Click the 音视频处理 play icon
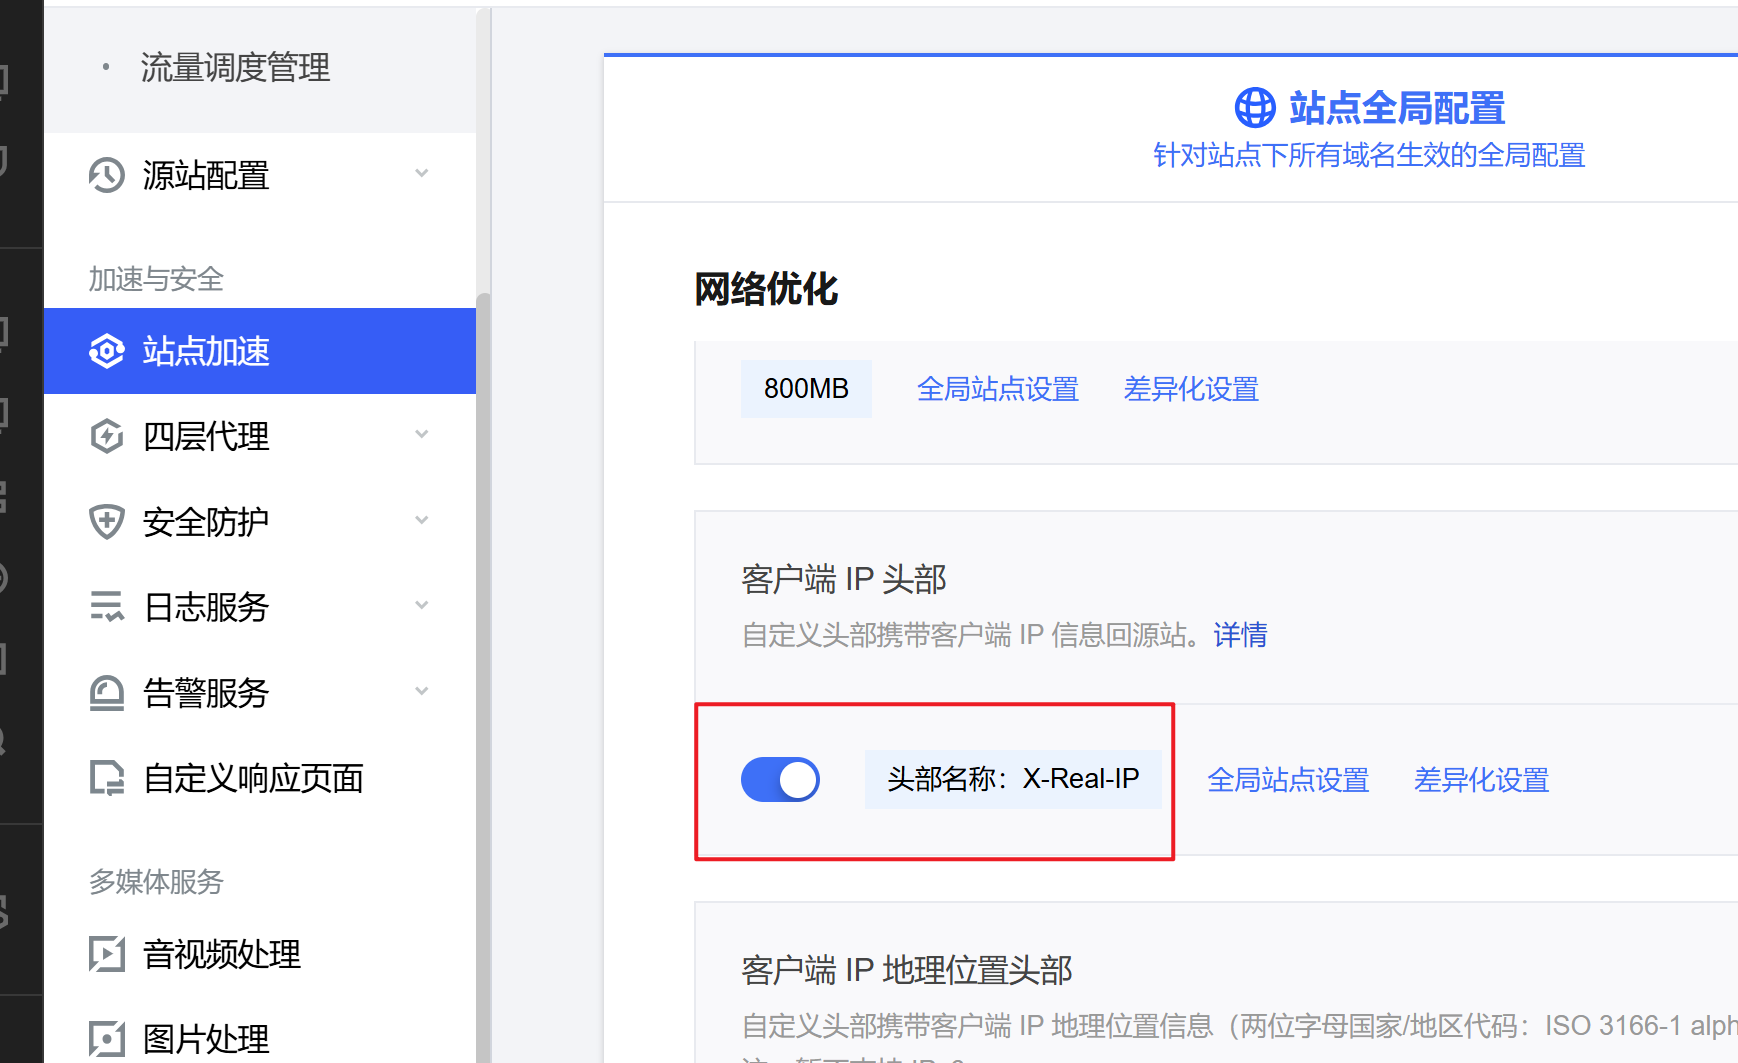Image resolution: width=1738 pixels, height=1063 pixels. [107, 953]
